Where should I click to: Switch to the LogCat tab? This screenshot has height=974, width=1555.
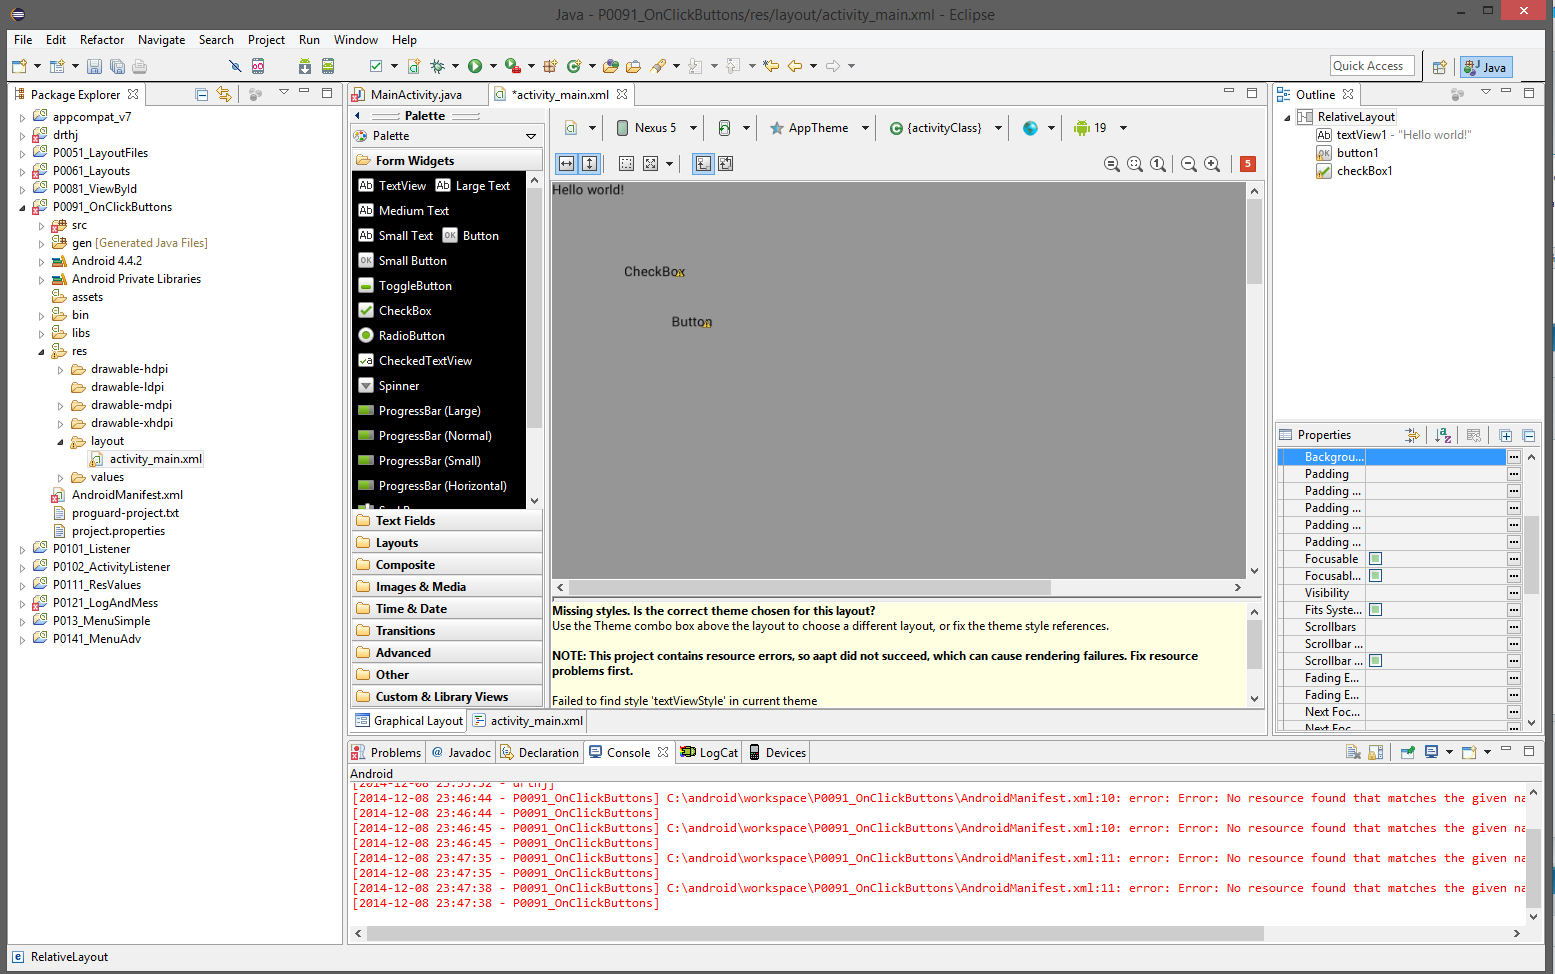pyautogui.click(x=709, y=752)
